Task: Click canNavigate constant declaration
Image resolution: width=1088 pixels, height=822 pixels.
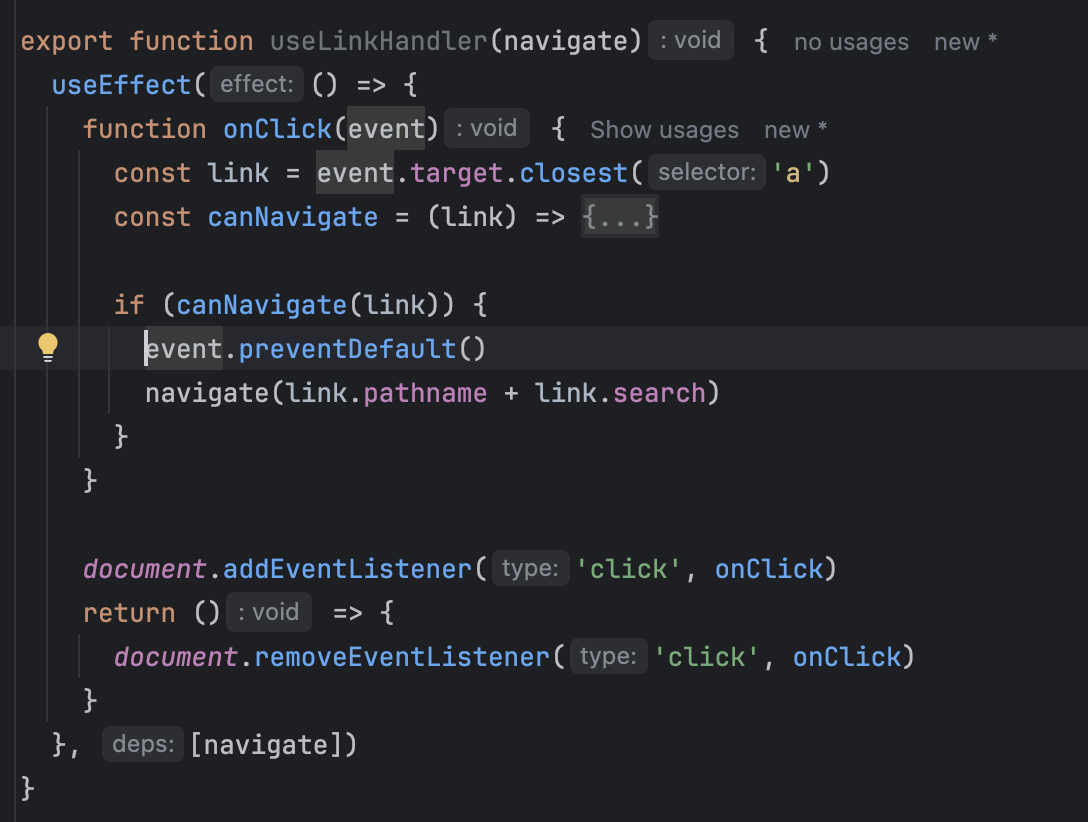Action: 293,217
